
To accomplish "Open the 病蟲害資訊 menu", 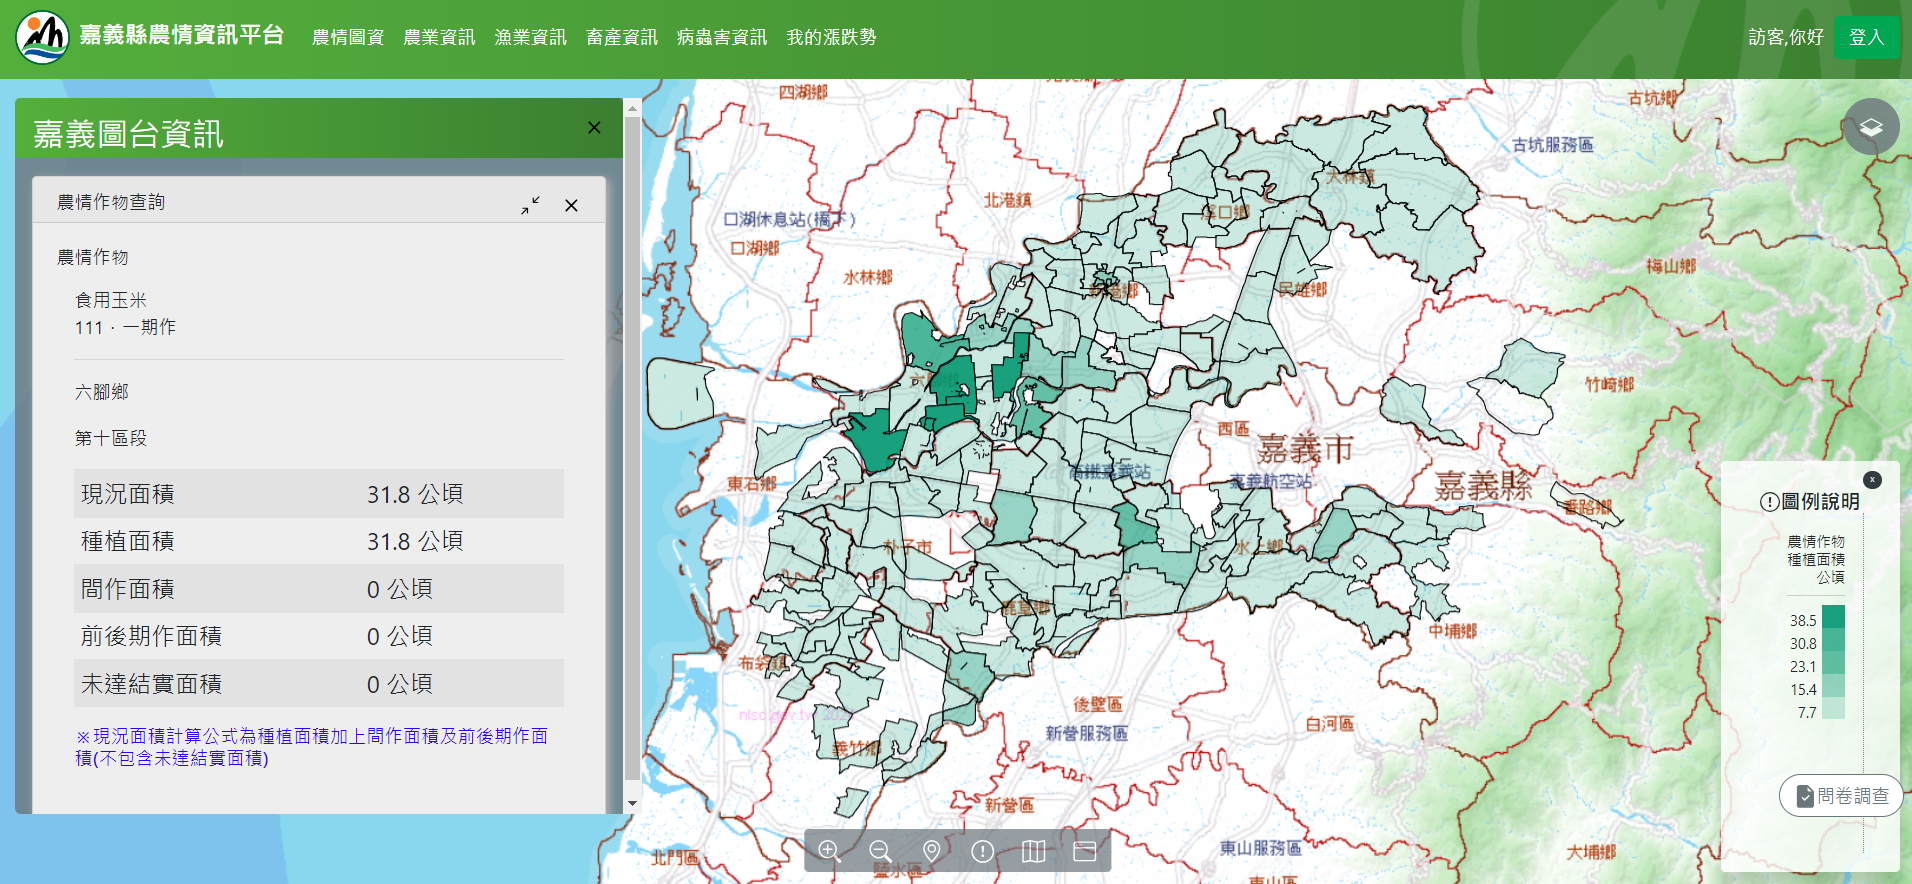I will tap(721, 38).
